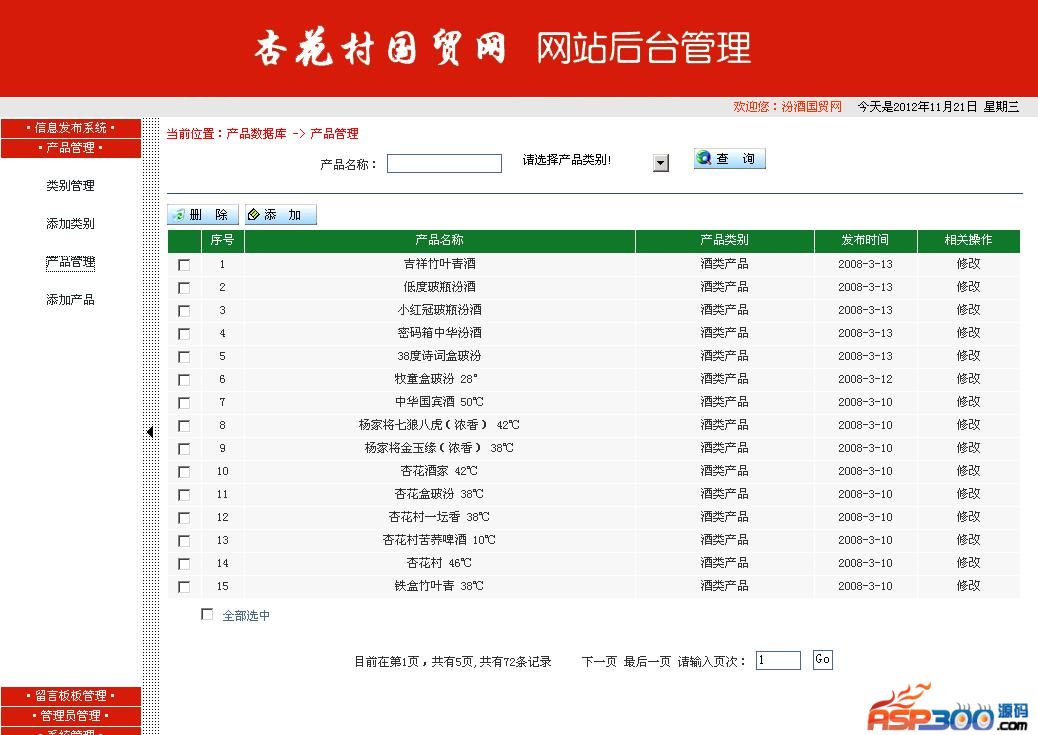Check the box for 吉祥竹叶青酒 row

tap(184, 265)
